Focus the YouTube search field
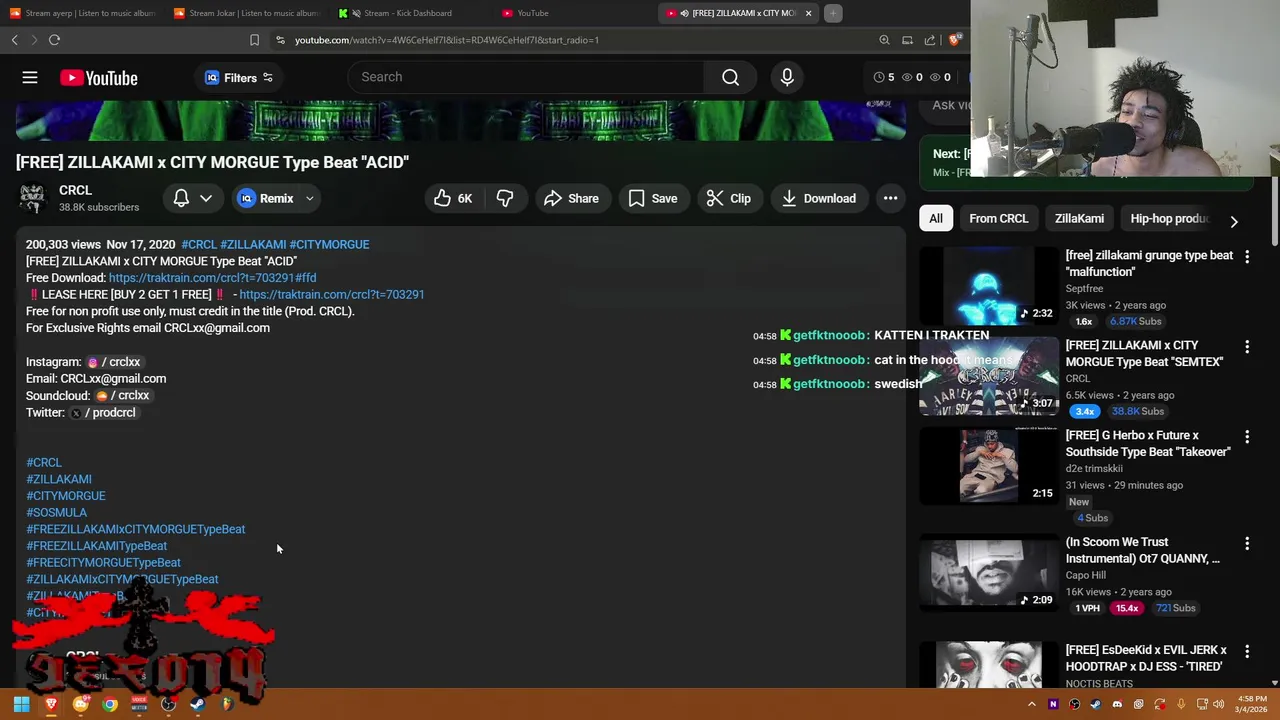This screenshot has width=1280, height=720. point(525,77)
